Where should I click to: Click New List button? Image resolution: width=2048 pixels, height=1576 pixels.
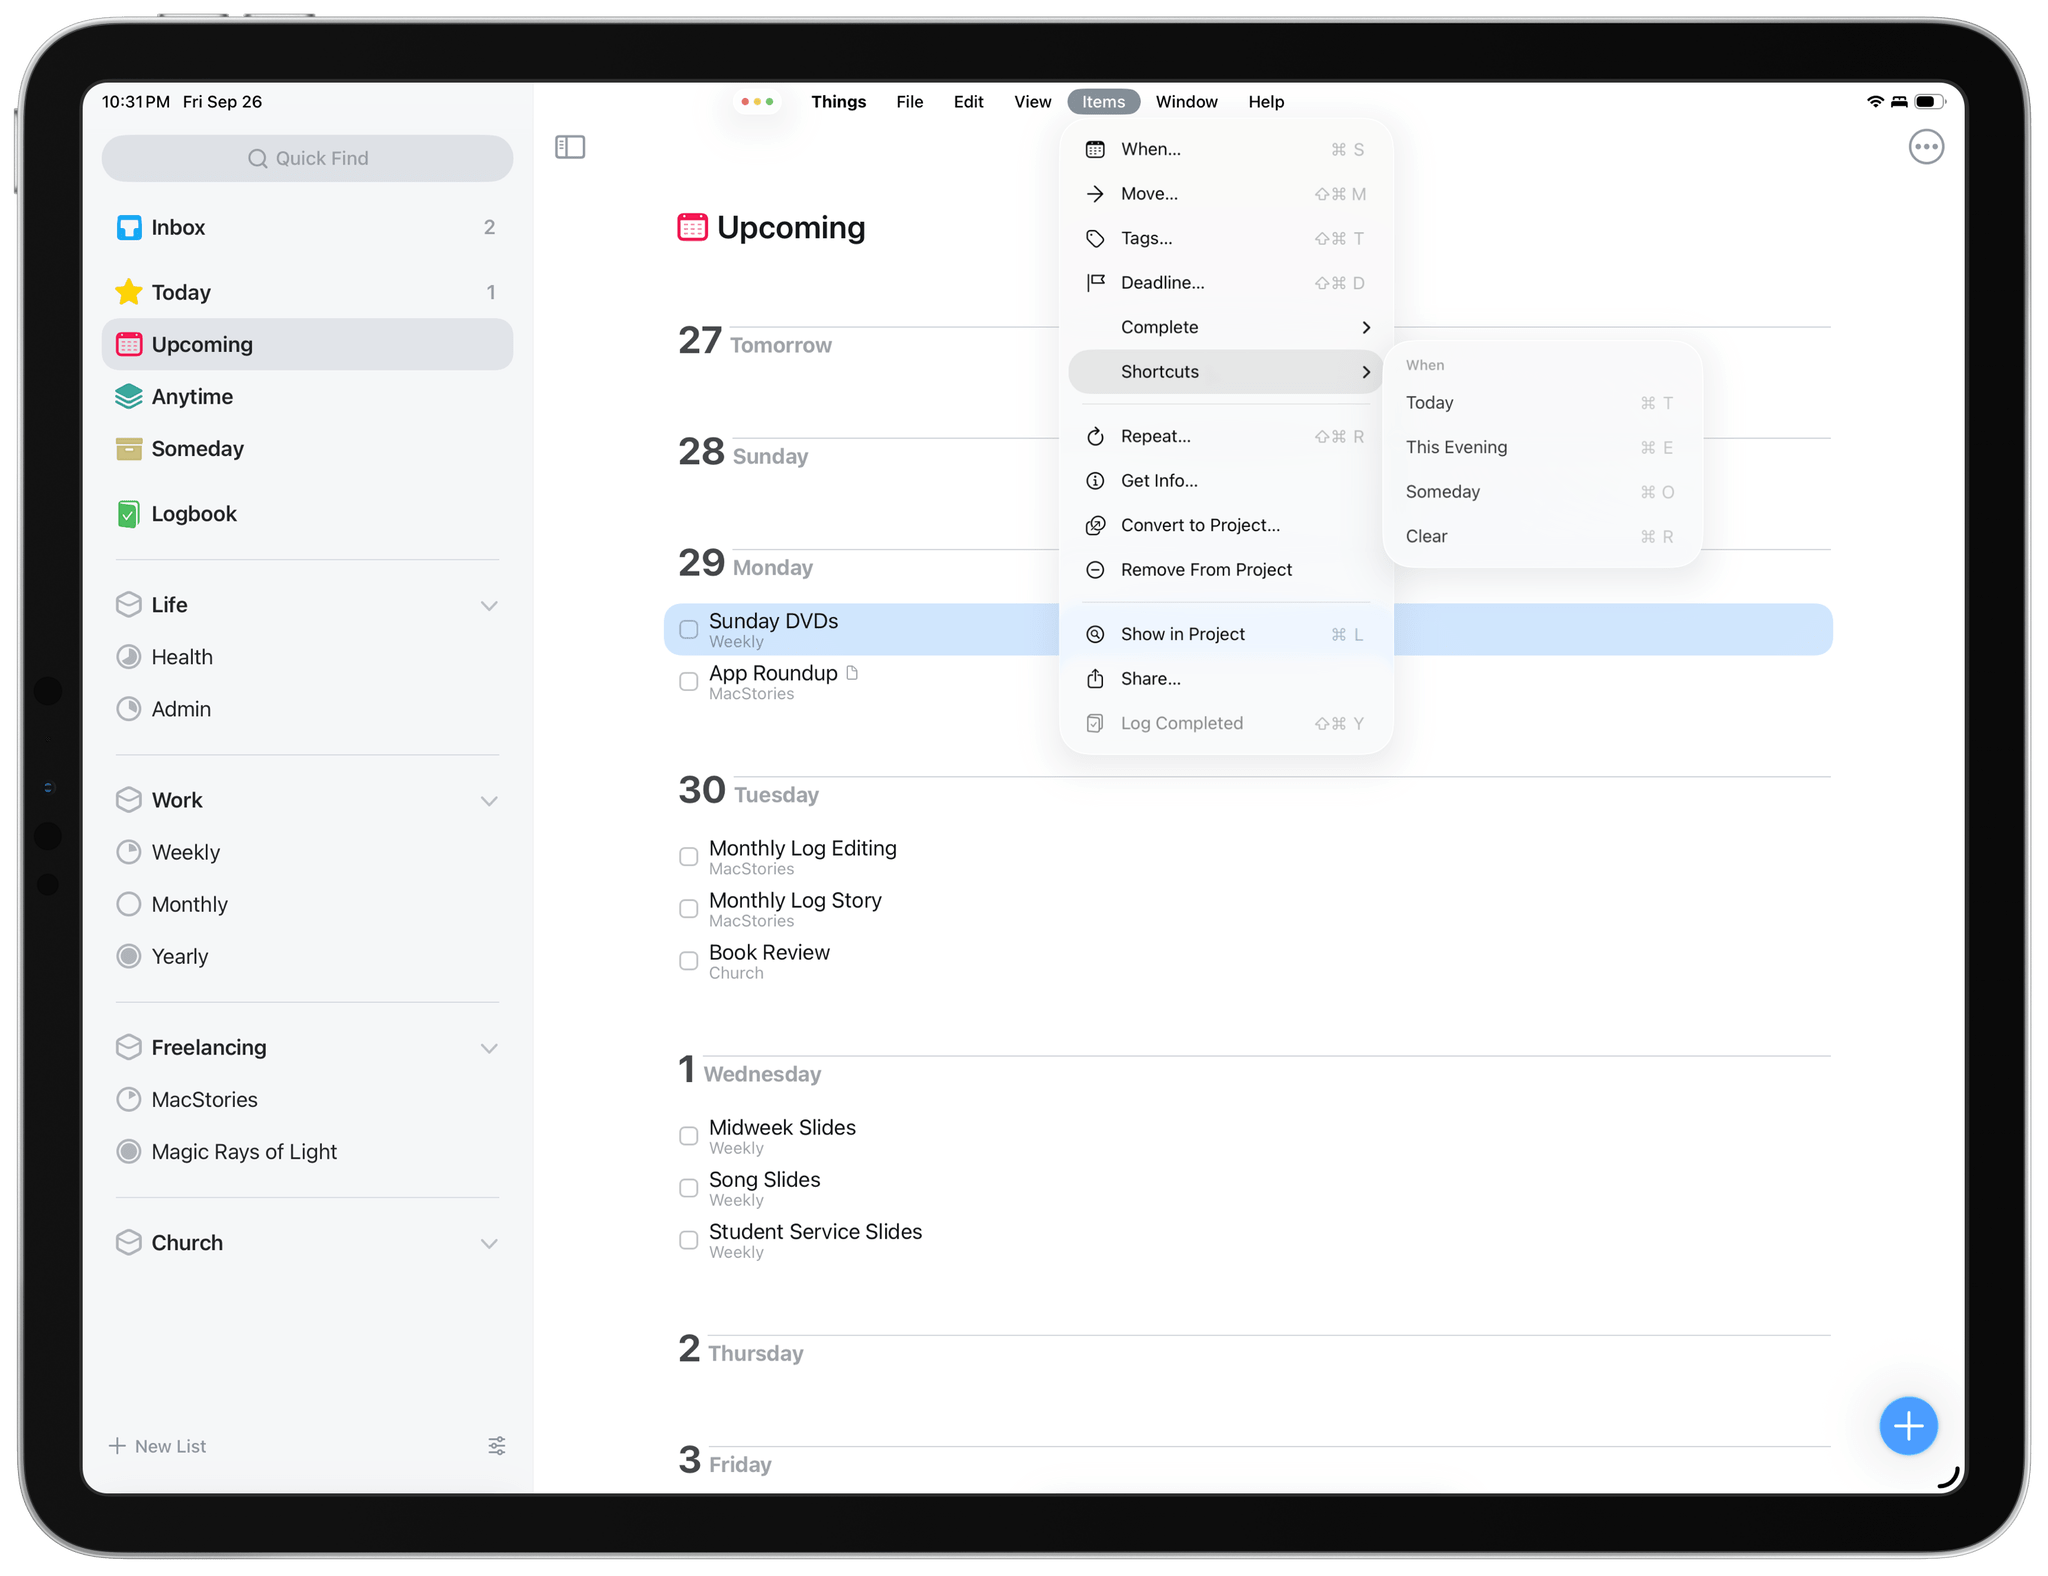(158, 1446)
